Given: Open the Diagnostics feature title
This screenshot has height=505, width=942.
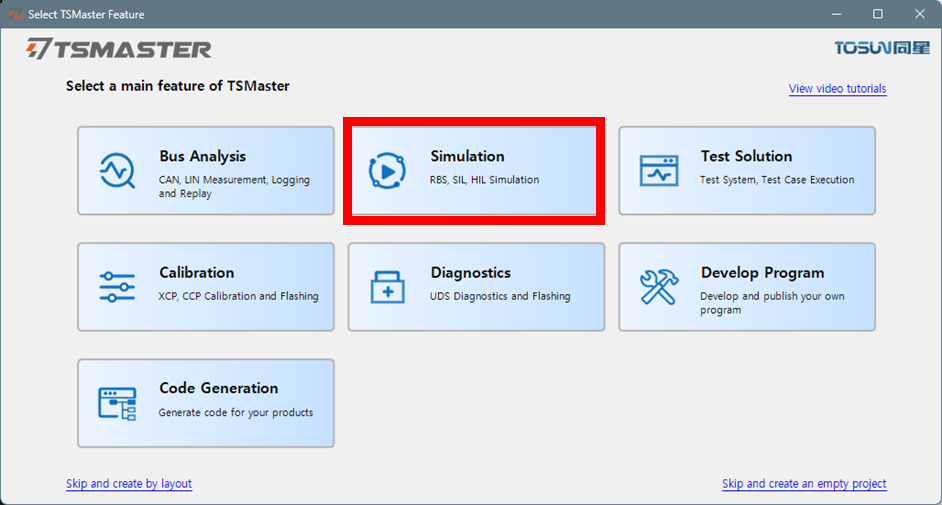Looking at the screenshot, I should [x=470, y=273].
